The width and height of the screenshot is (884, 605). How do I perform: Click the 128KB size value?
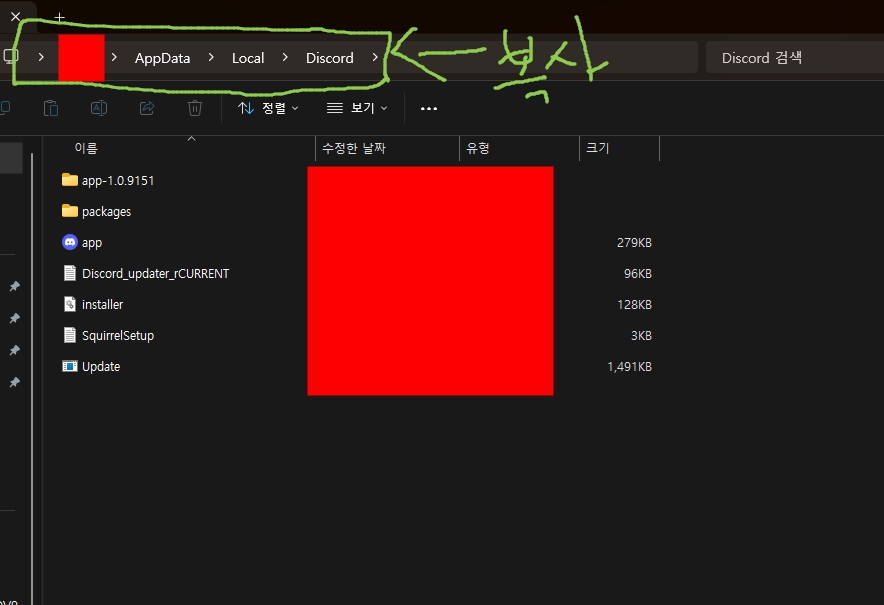[634, 304]
